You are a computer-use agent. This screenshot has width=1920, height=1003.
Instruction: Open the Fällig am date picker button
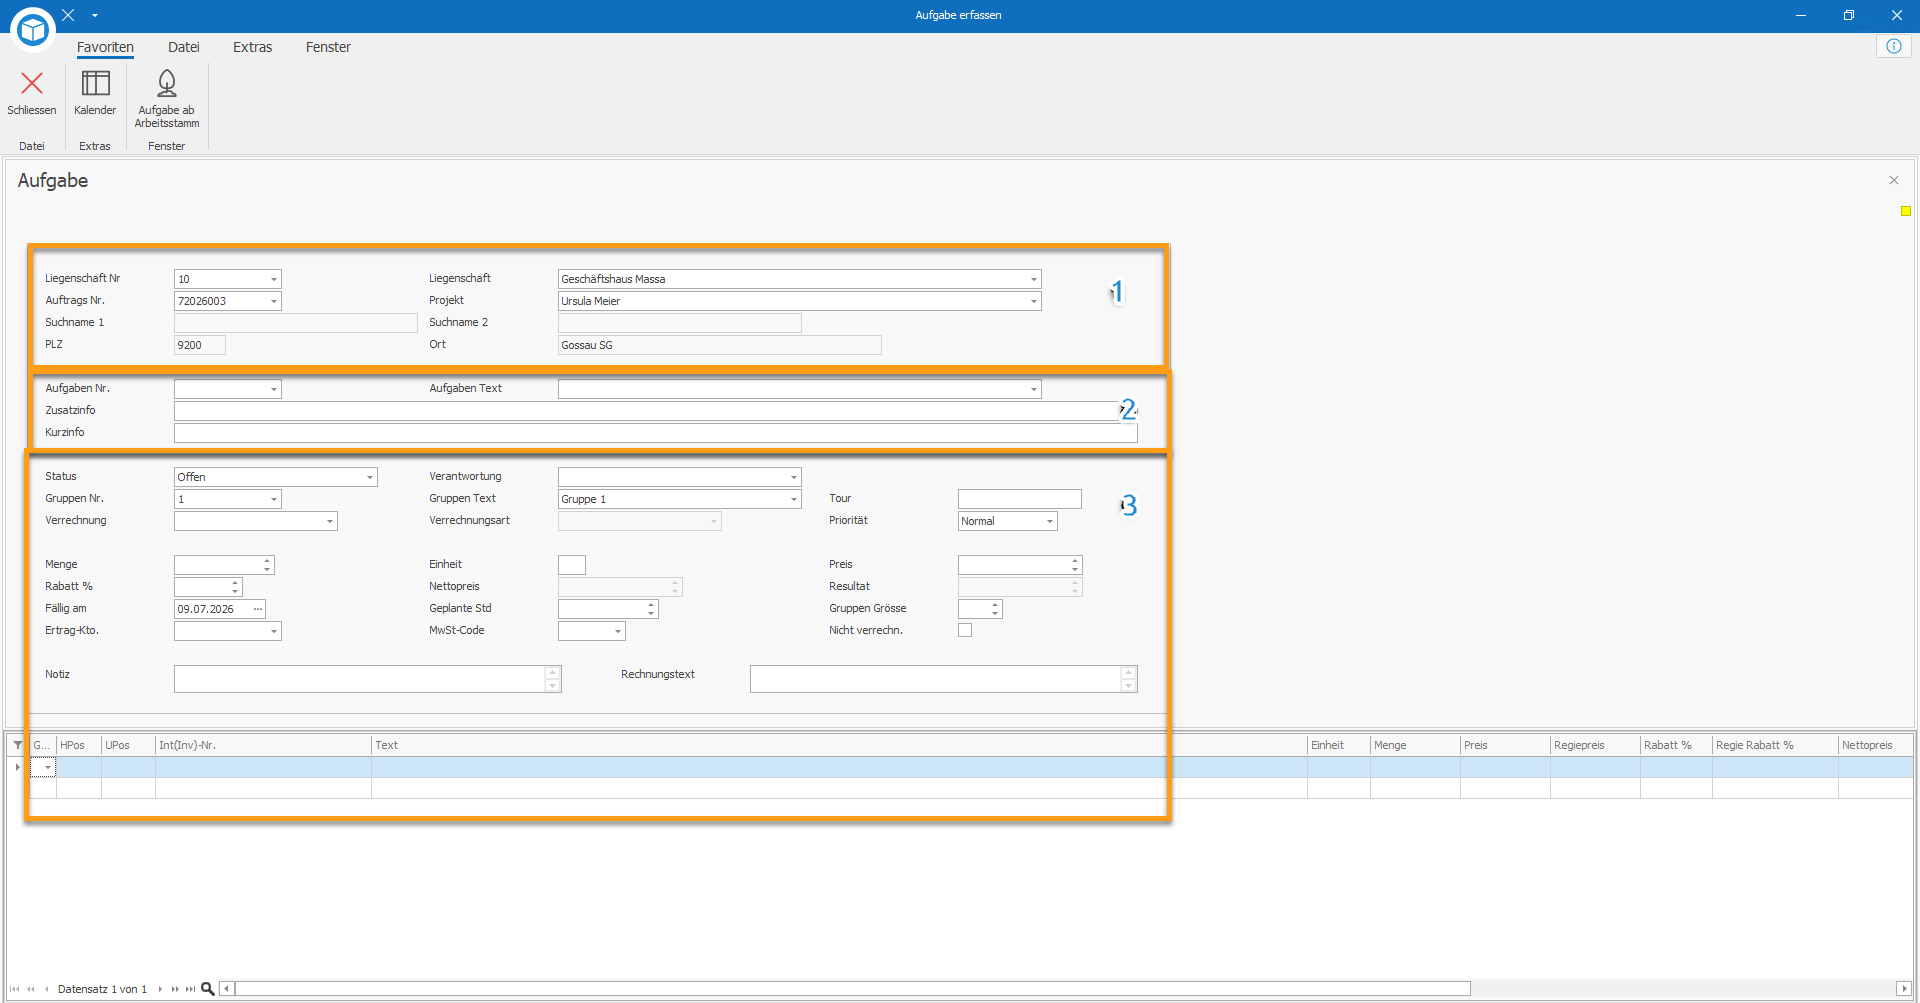(258, 609)
